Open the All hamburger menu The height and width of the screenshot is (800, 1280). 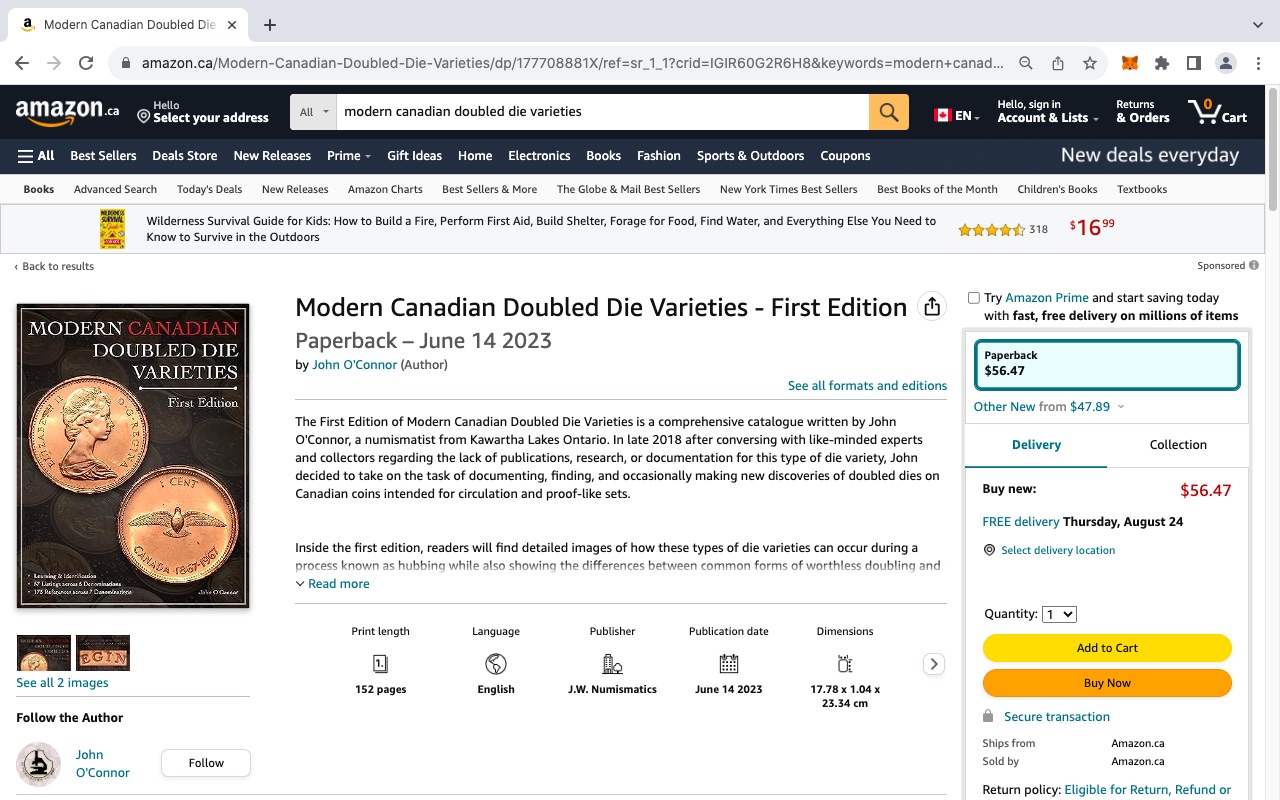click(36, 156)
